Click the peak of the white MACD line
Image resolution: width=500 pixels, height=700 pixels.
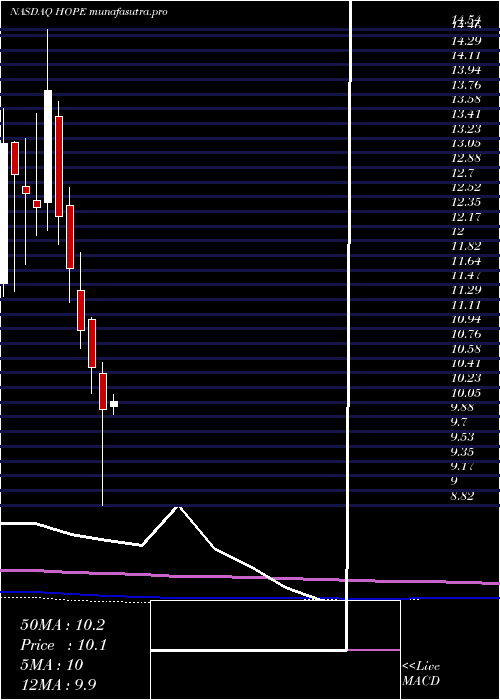tap(179, 507)
